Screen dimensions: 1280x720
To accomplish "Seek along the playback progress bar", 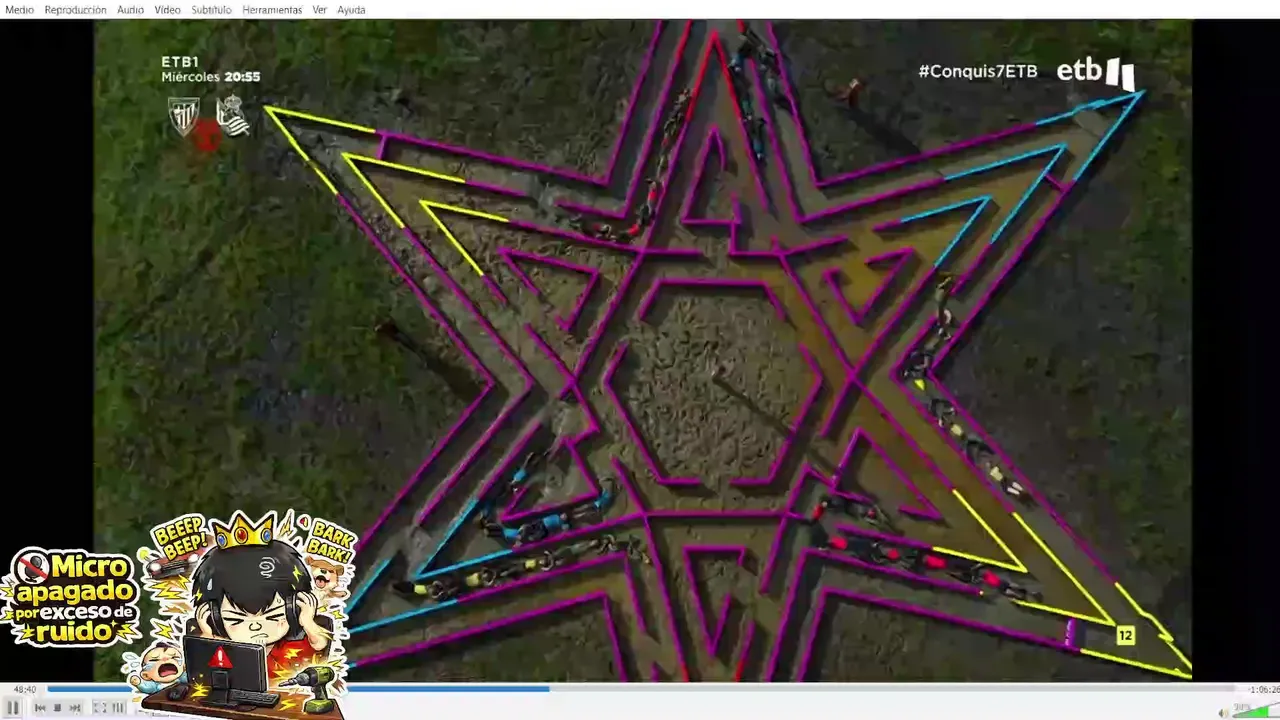I will coord(641,688).
